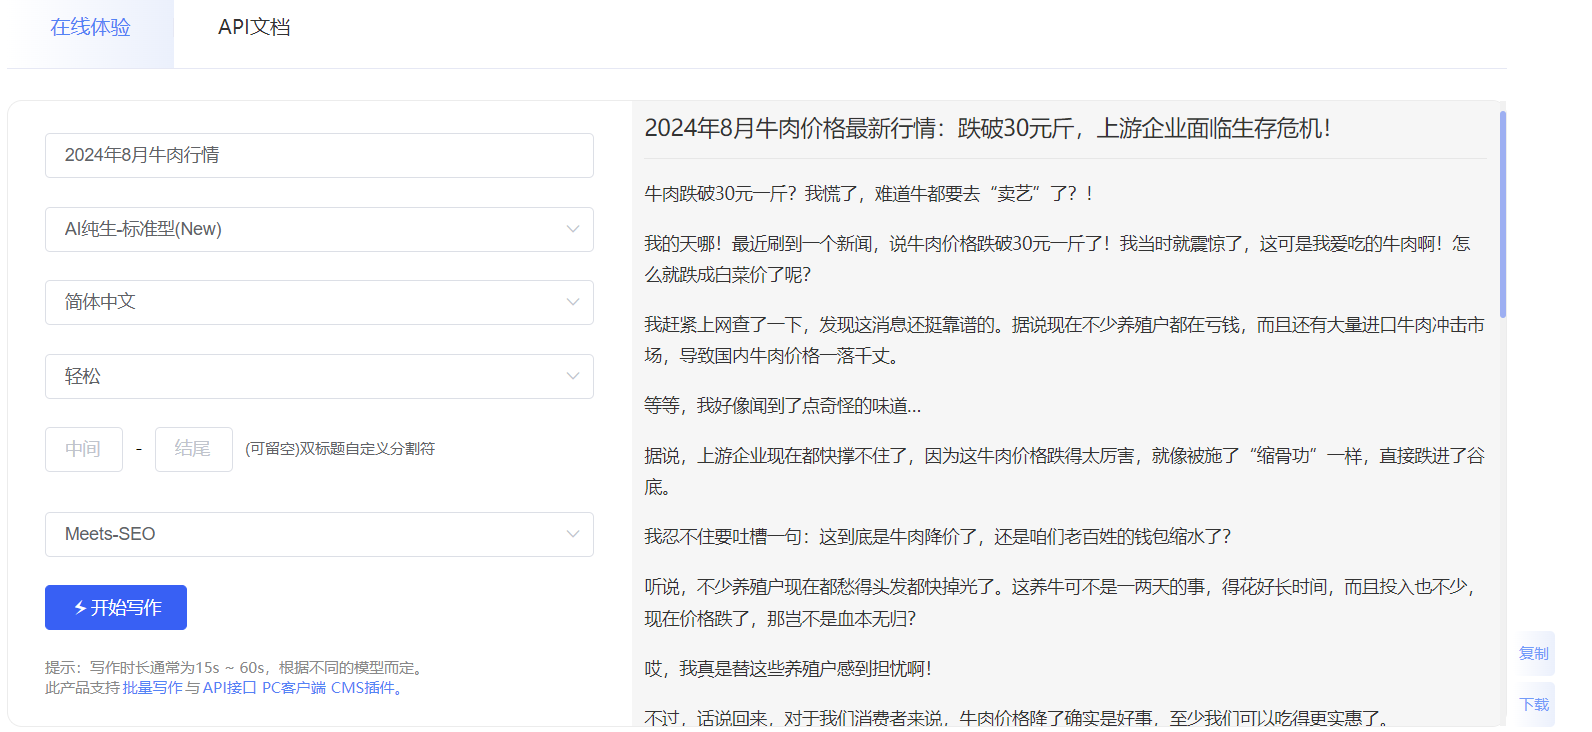Click the line starting 不过，话说回来
The height and width of the screenshot is (732, 1592).
[x=1016, y=718]
